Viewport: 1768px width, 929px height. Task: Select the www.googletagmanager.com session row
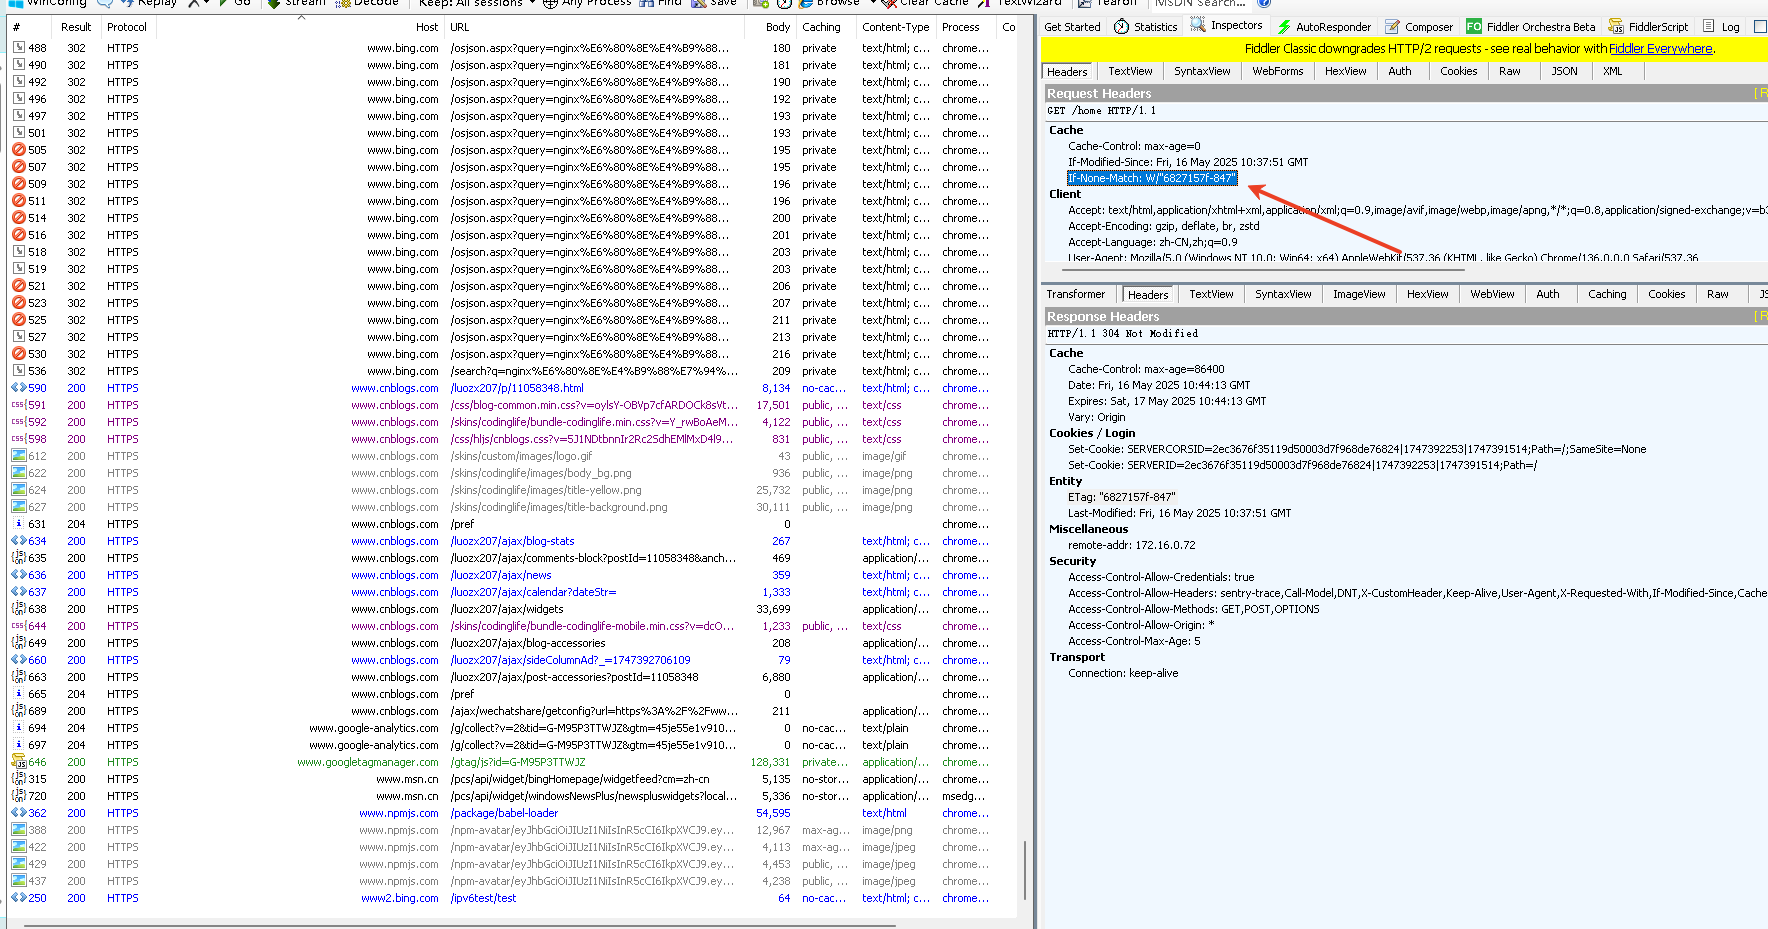(510, 762)
